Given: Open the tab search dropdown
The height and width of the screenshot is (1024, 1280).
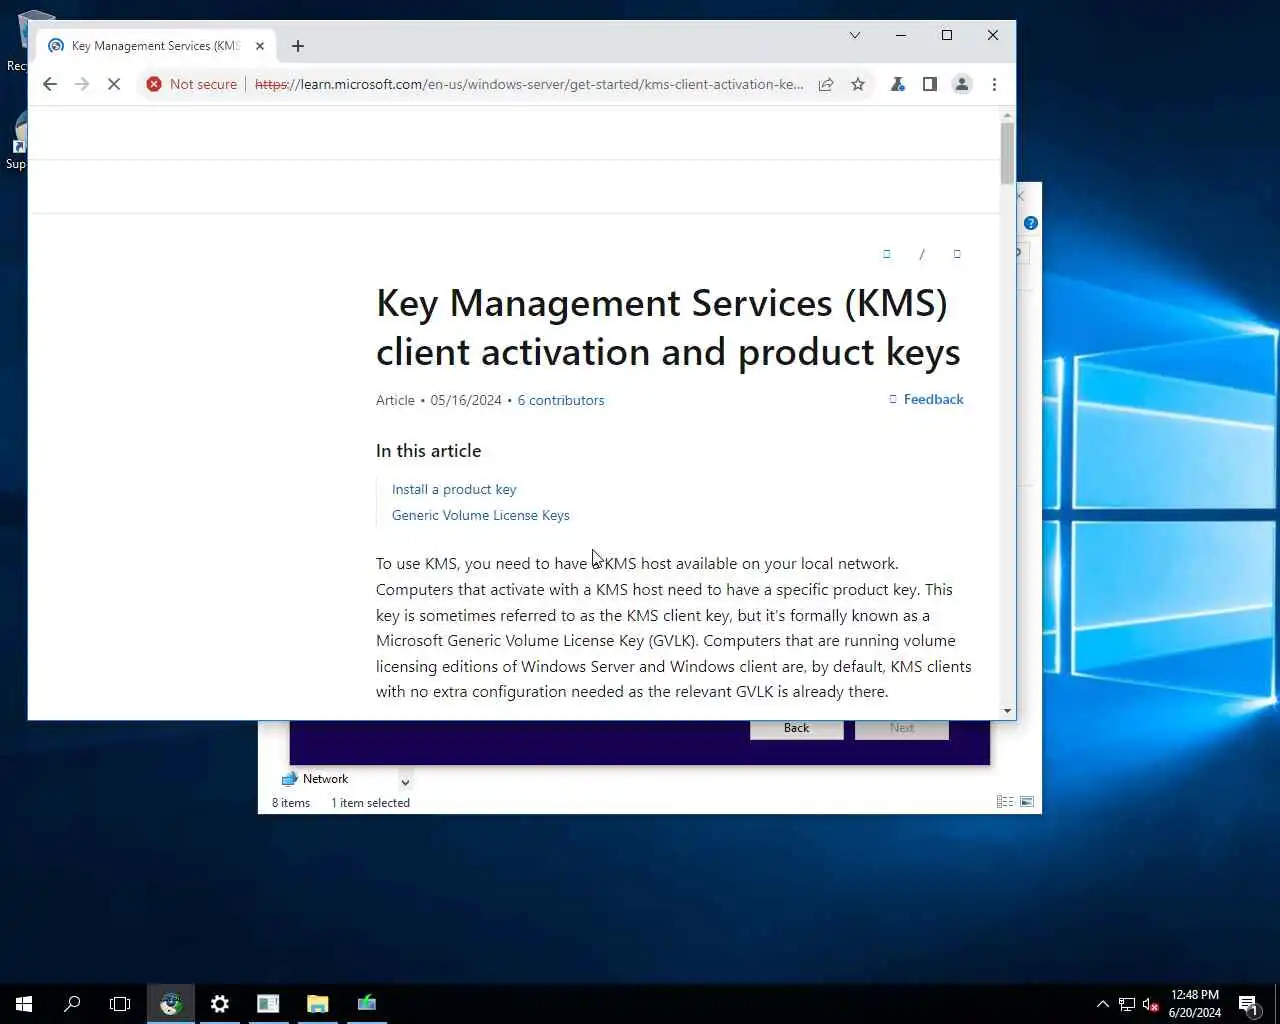Looking at the screenshot, I should point(855,35).
